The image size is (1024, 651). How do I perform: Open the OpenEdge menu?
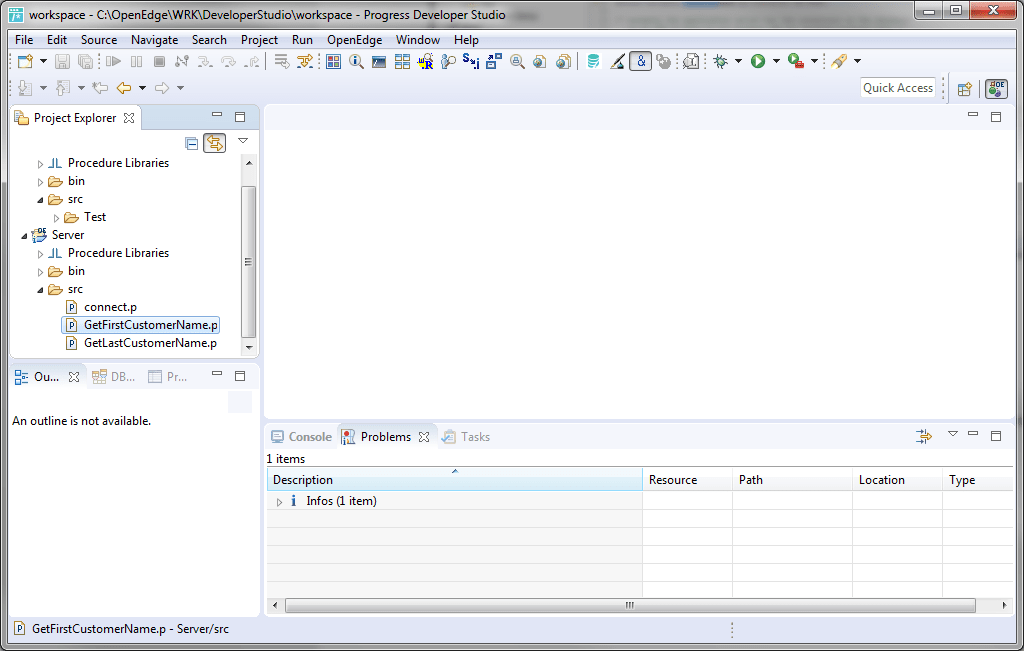tap(355, 40)
